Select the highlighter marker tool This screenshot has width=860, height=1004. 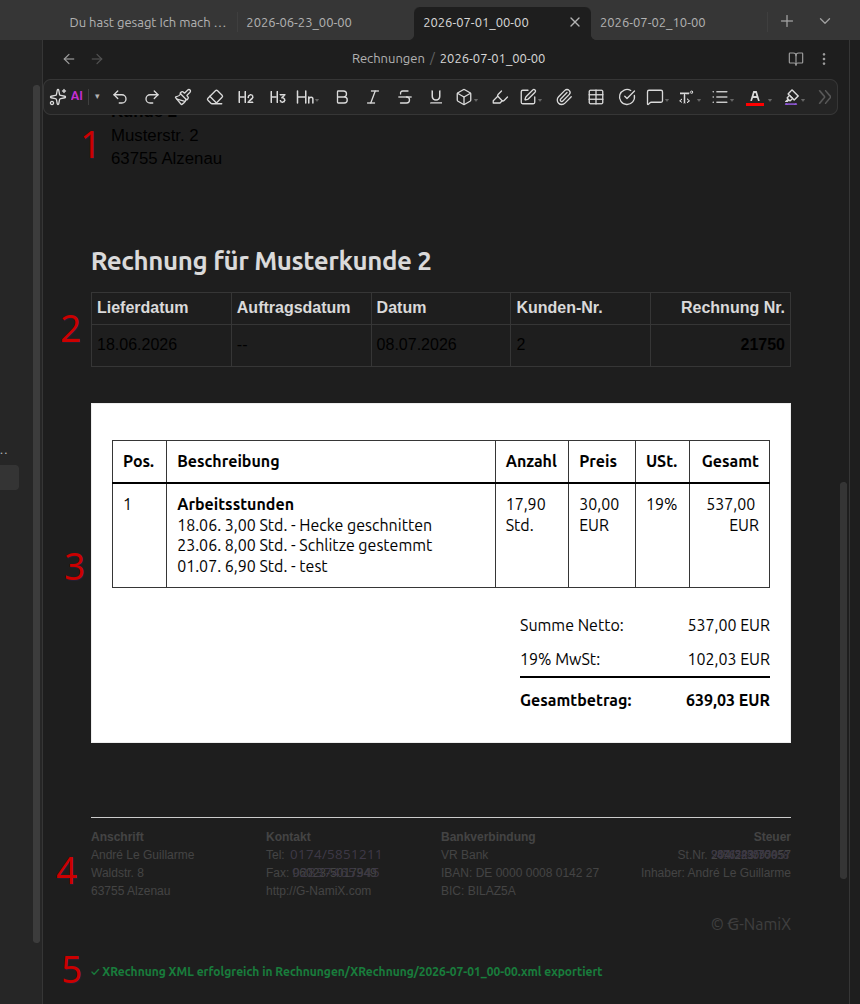pyautogui.click(x=499, y=97)
